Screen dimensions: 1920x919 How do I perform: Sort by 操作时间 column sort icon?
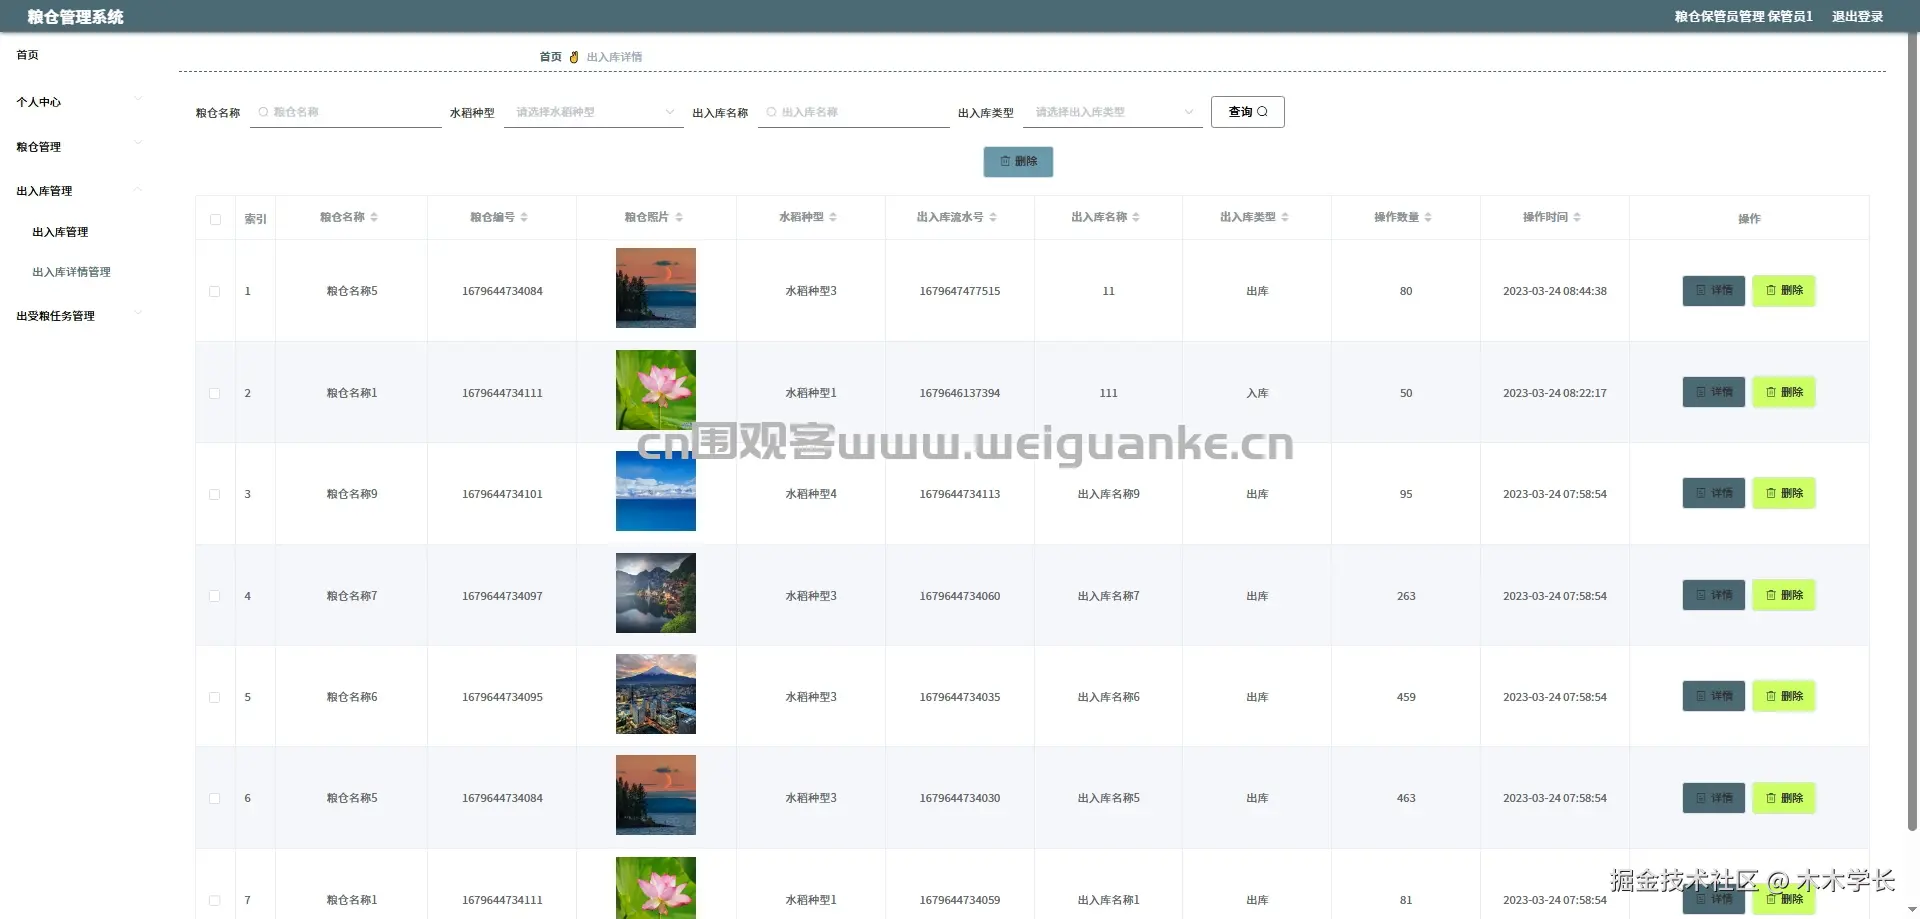[1577, 217]
